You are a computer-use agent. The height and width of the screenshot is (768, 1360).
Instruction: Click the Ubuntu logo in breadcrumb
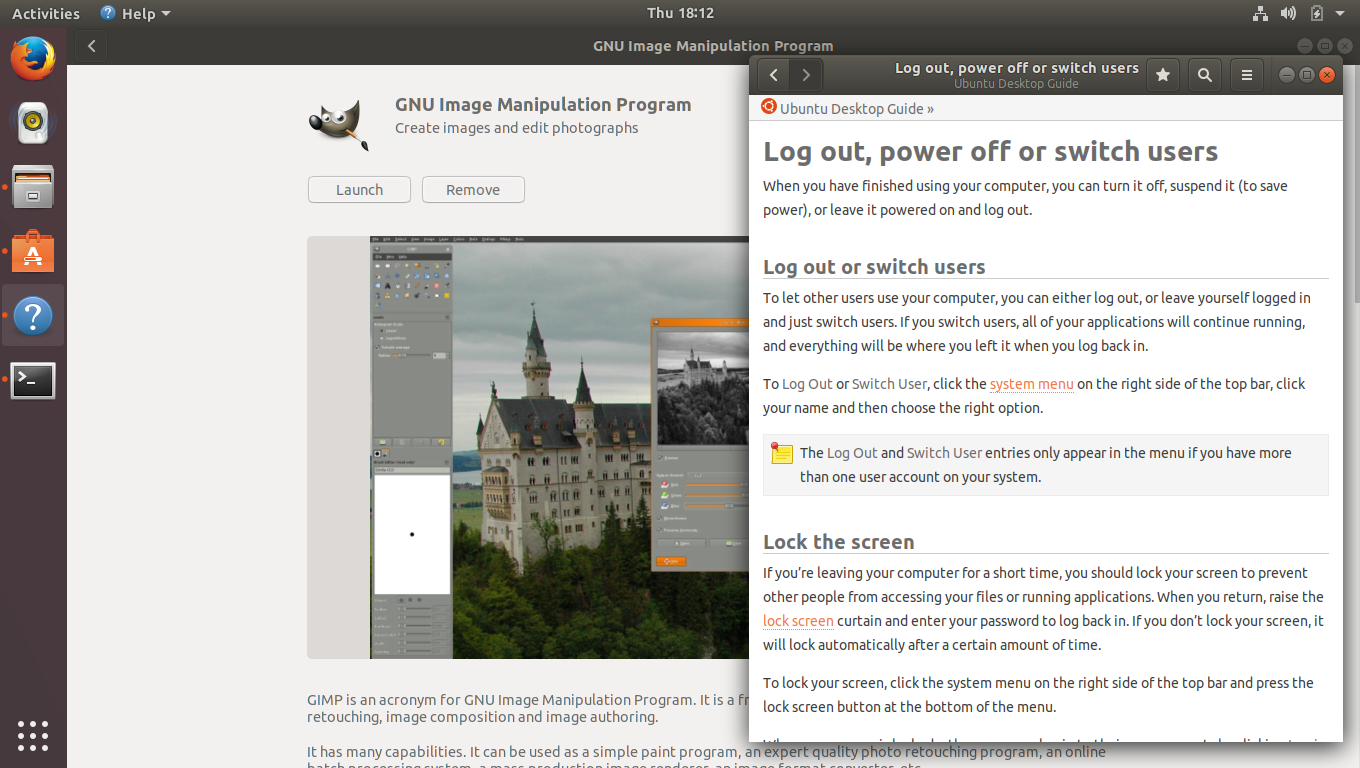click(x=768, y=106)
